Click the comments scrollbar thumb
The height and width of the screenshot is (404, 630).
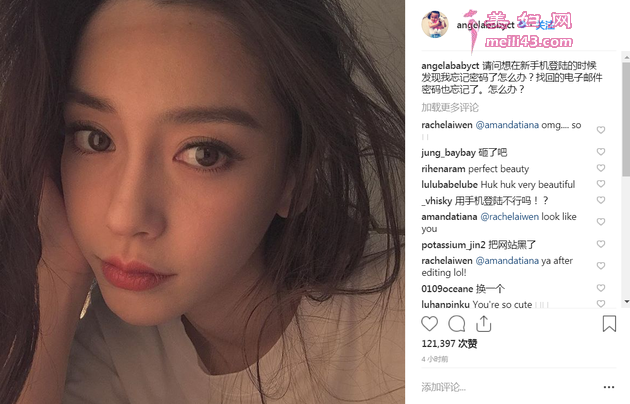pos(626,119)
